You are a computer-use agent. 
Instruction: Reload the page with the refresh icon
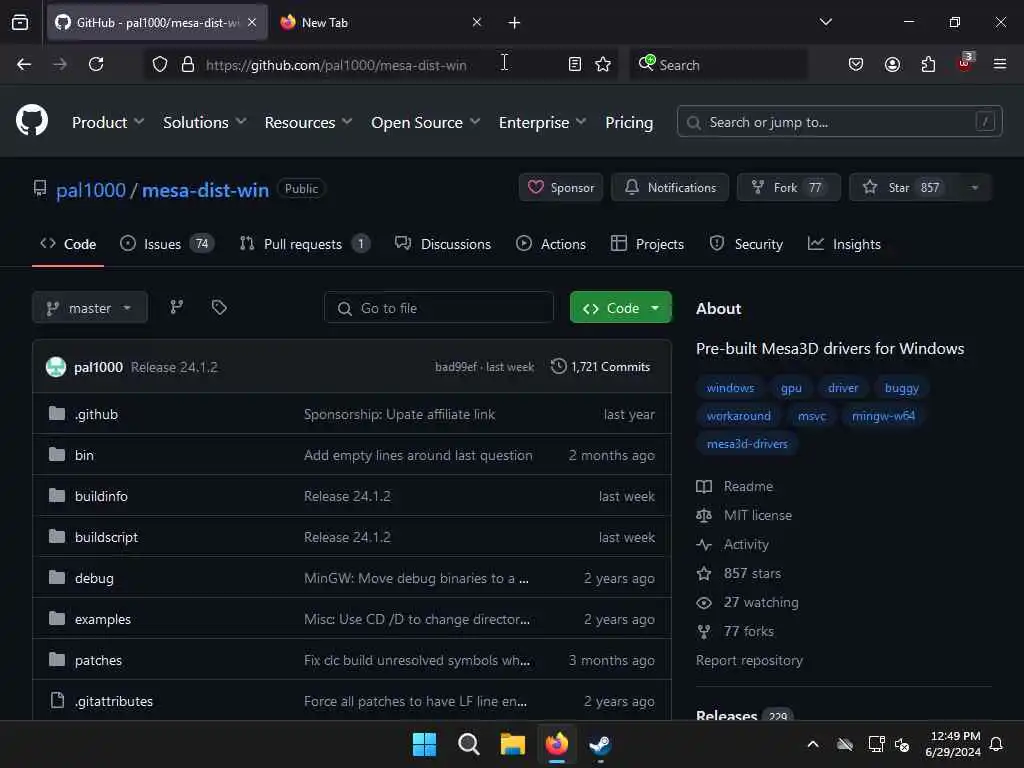tap(96, 64)
